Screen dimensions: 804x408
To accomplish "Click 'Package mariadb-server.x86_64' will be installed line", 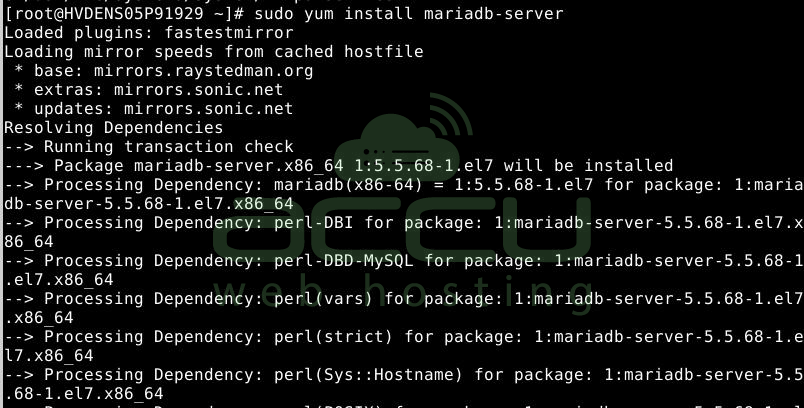I will pyautogui.click(x=363, y=166).
